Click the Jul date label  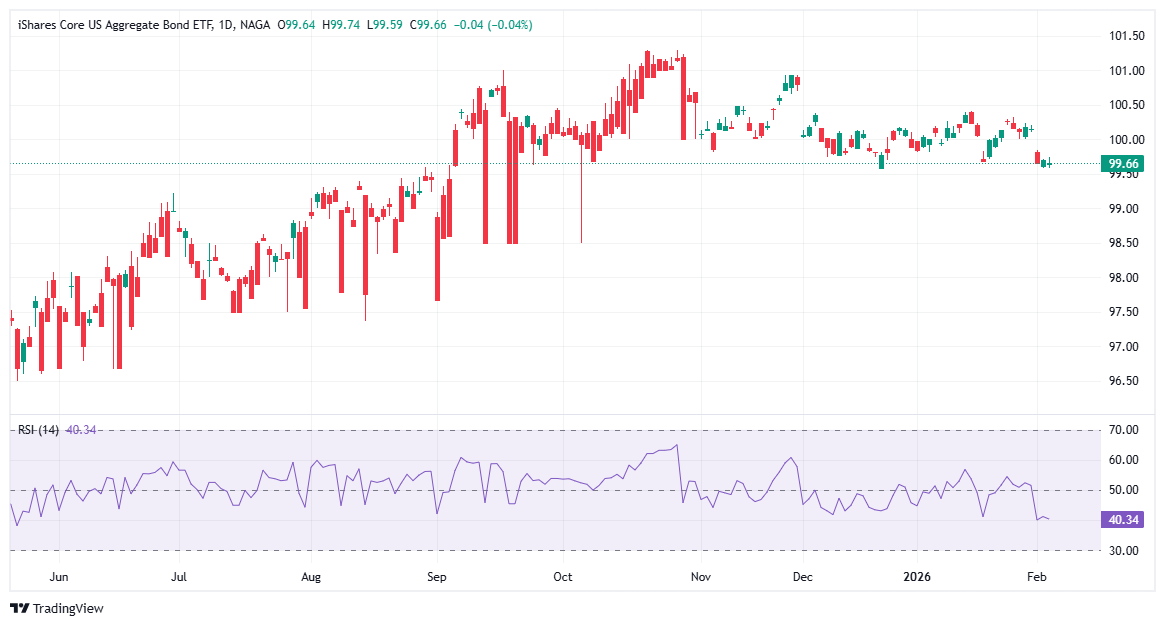tap(178, 577)
